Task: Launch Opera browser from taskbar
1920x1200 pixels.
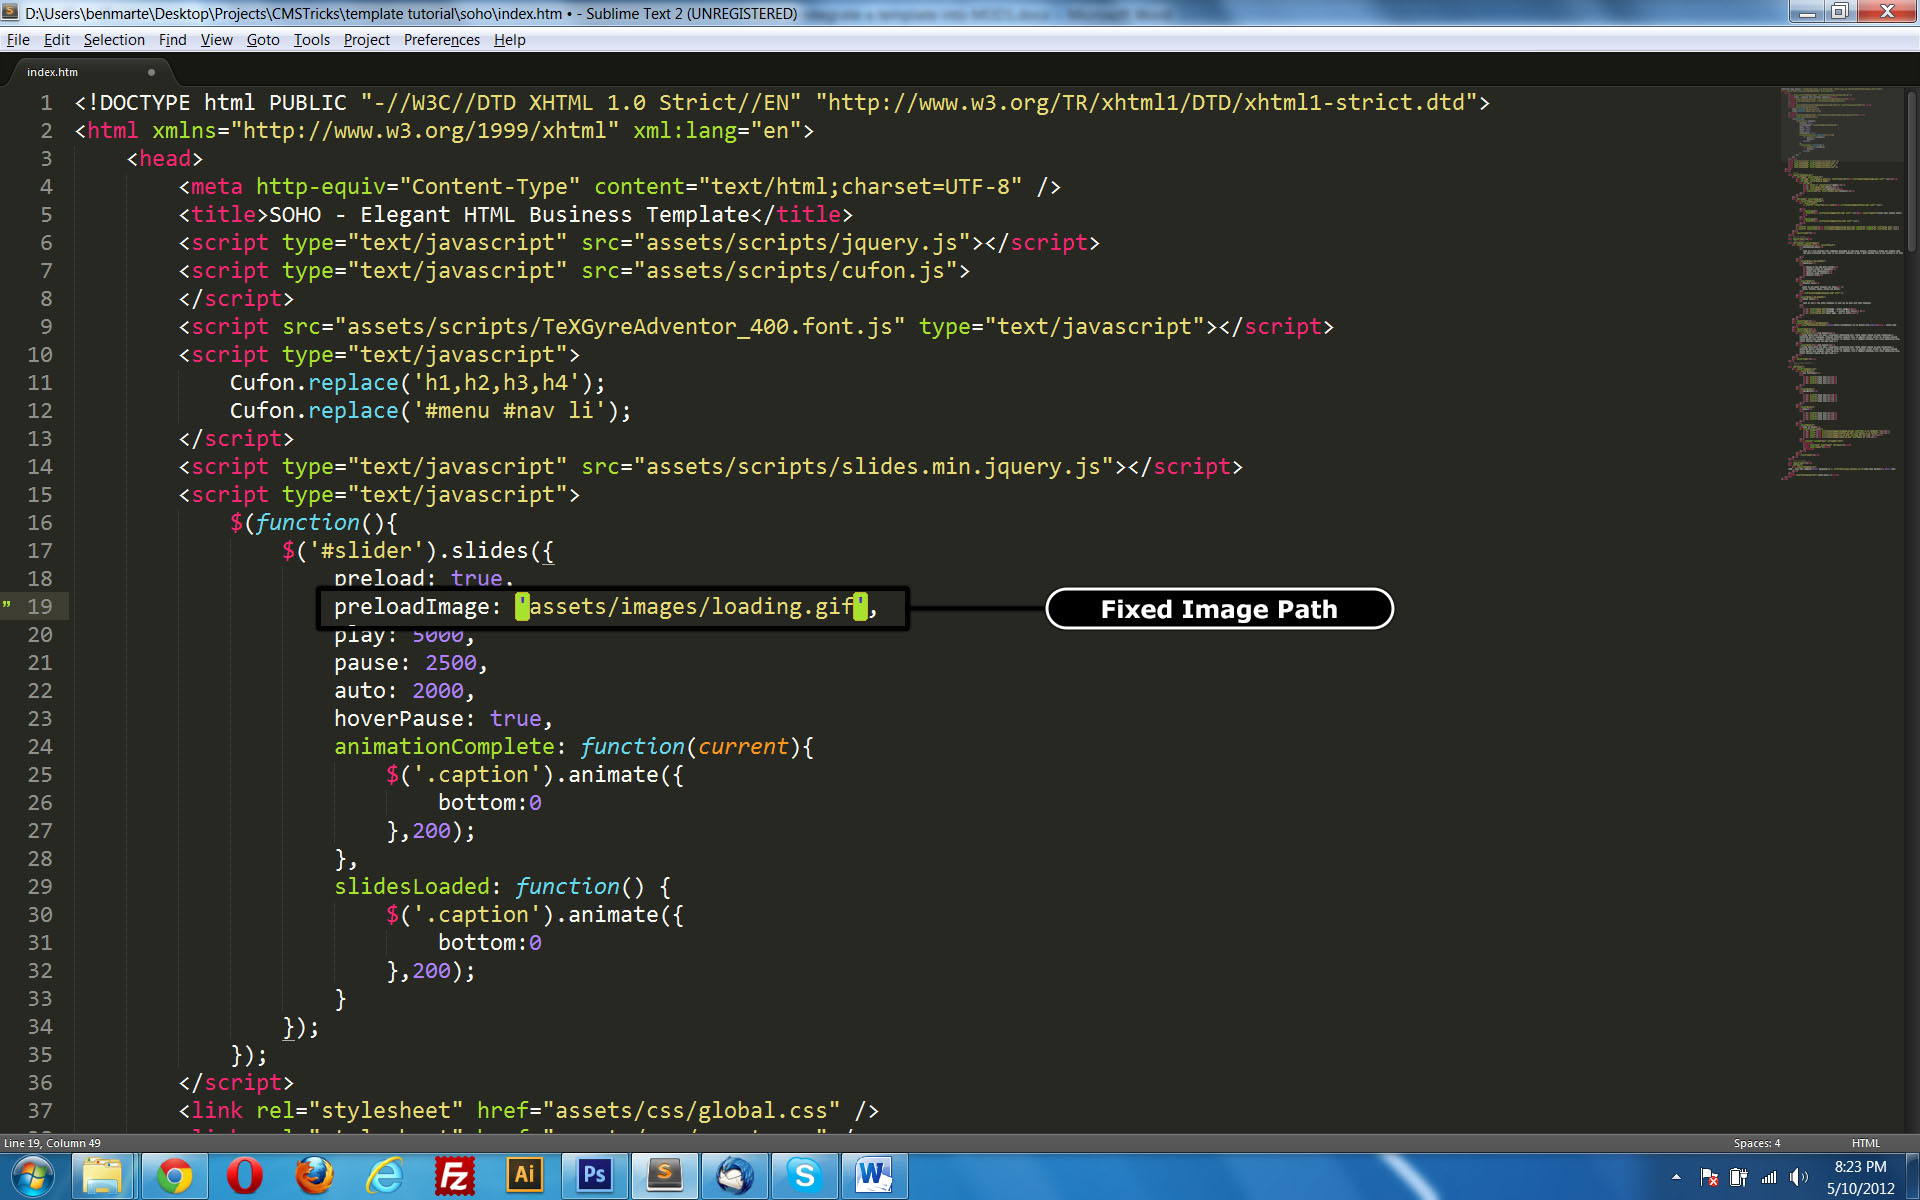Action: [244, 1176]
